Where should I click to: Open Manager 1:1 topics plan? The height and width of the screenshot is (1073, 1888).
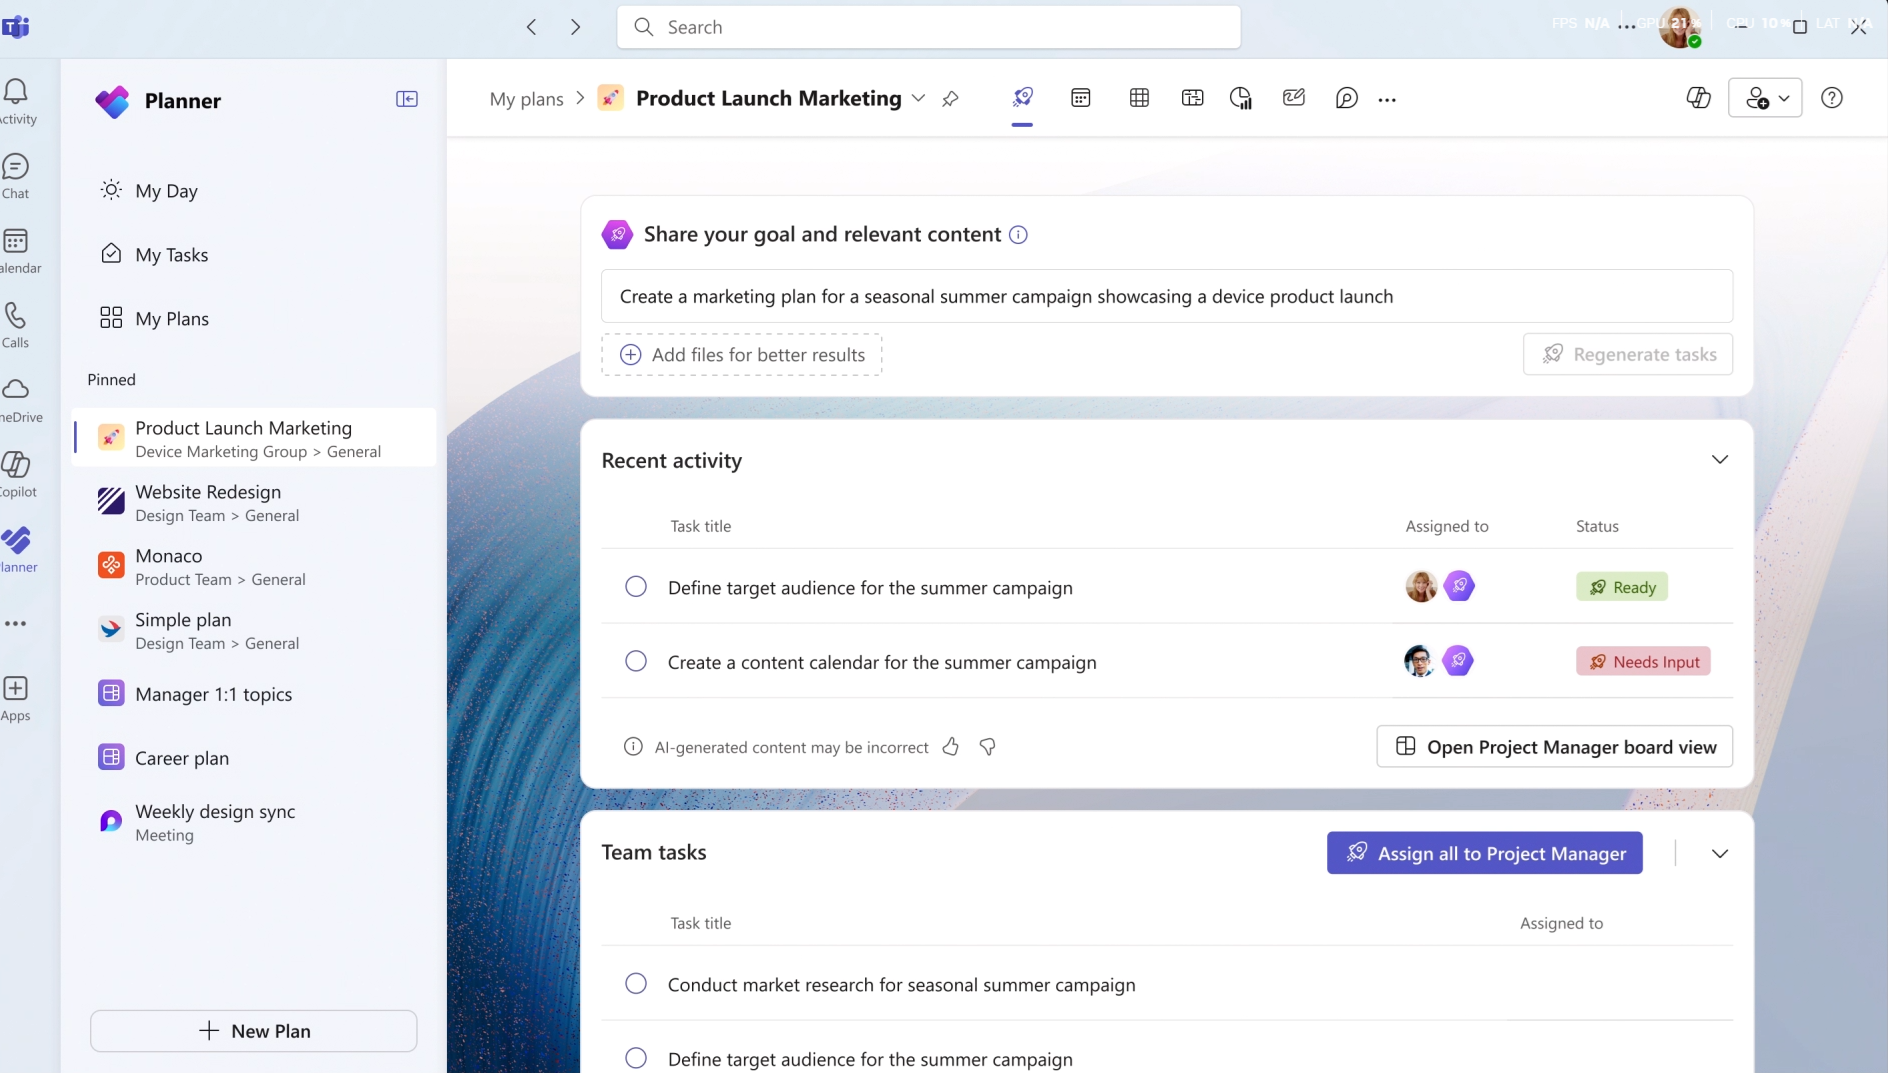[x=255, y=694]
